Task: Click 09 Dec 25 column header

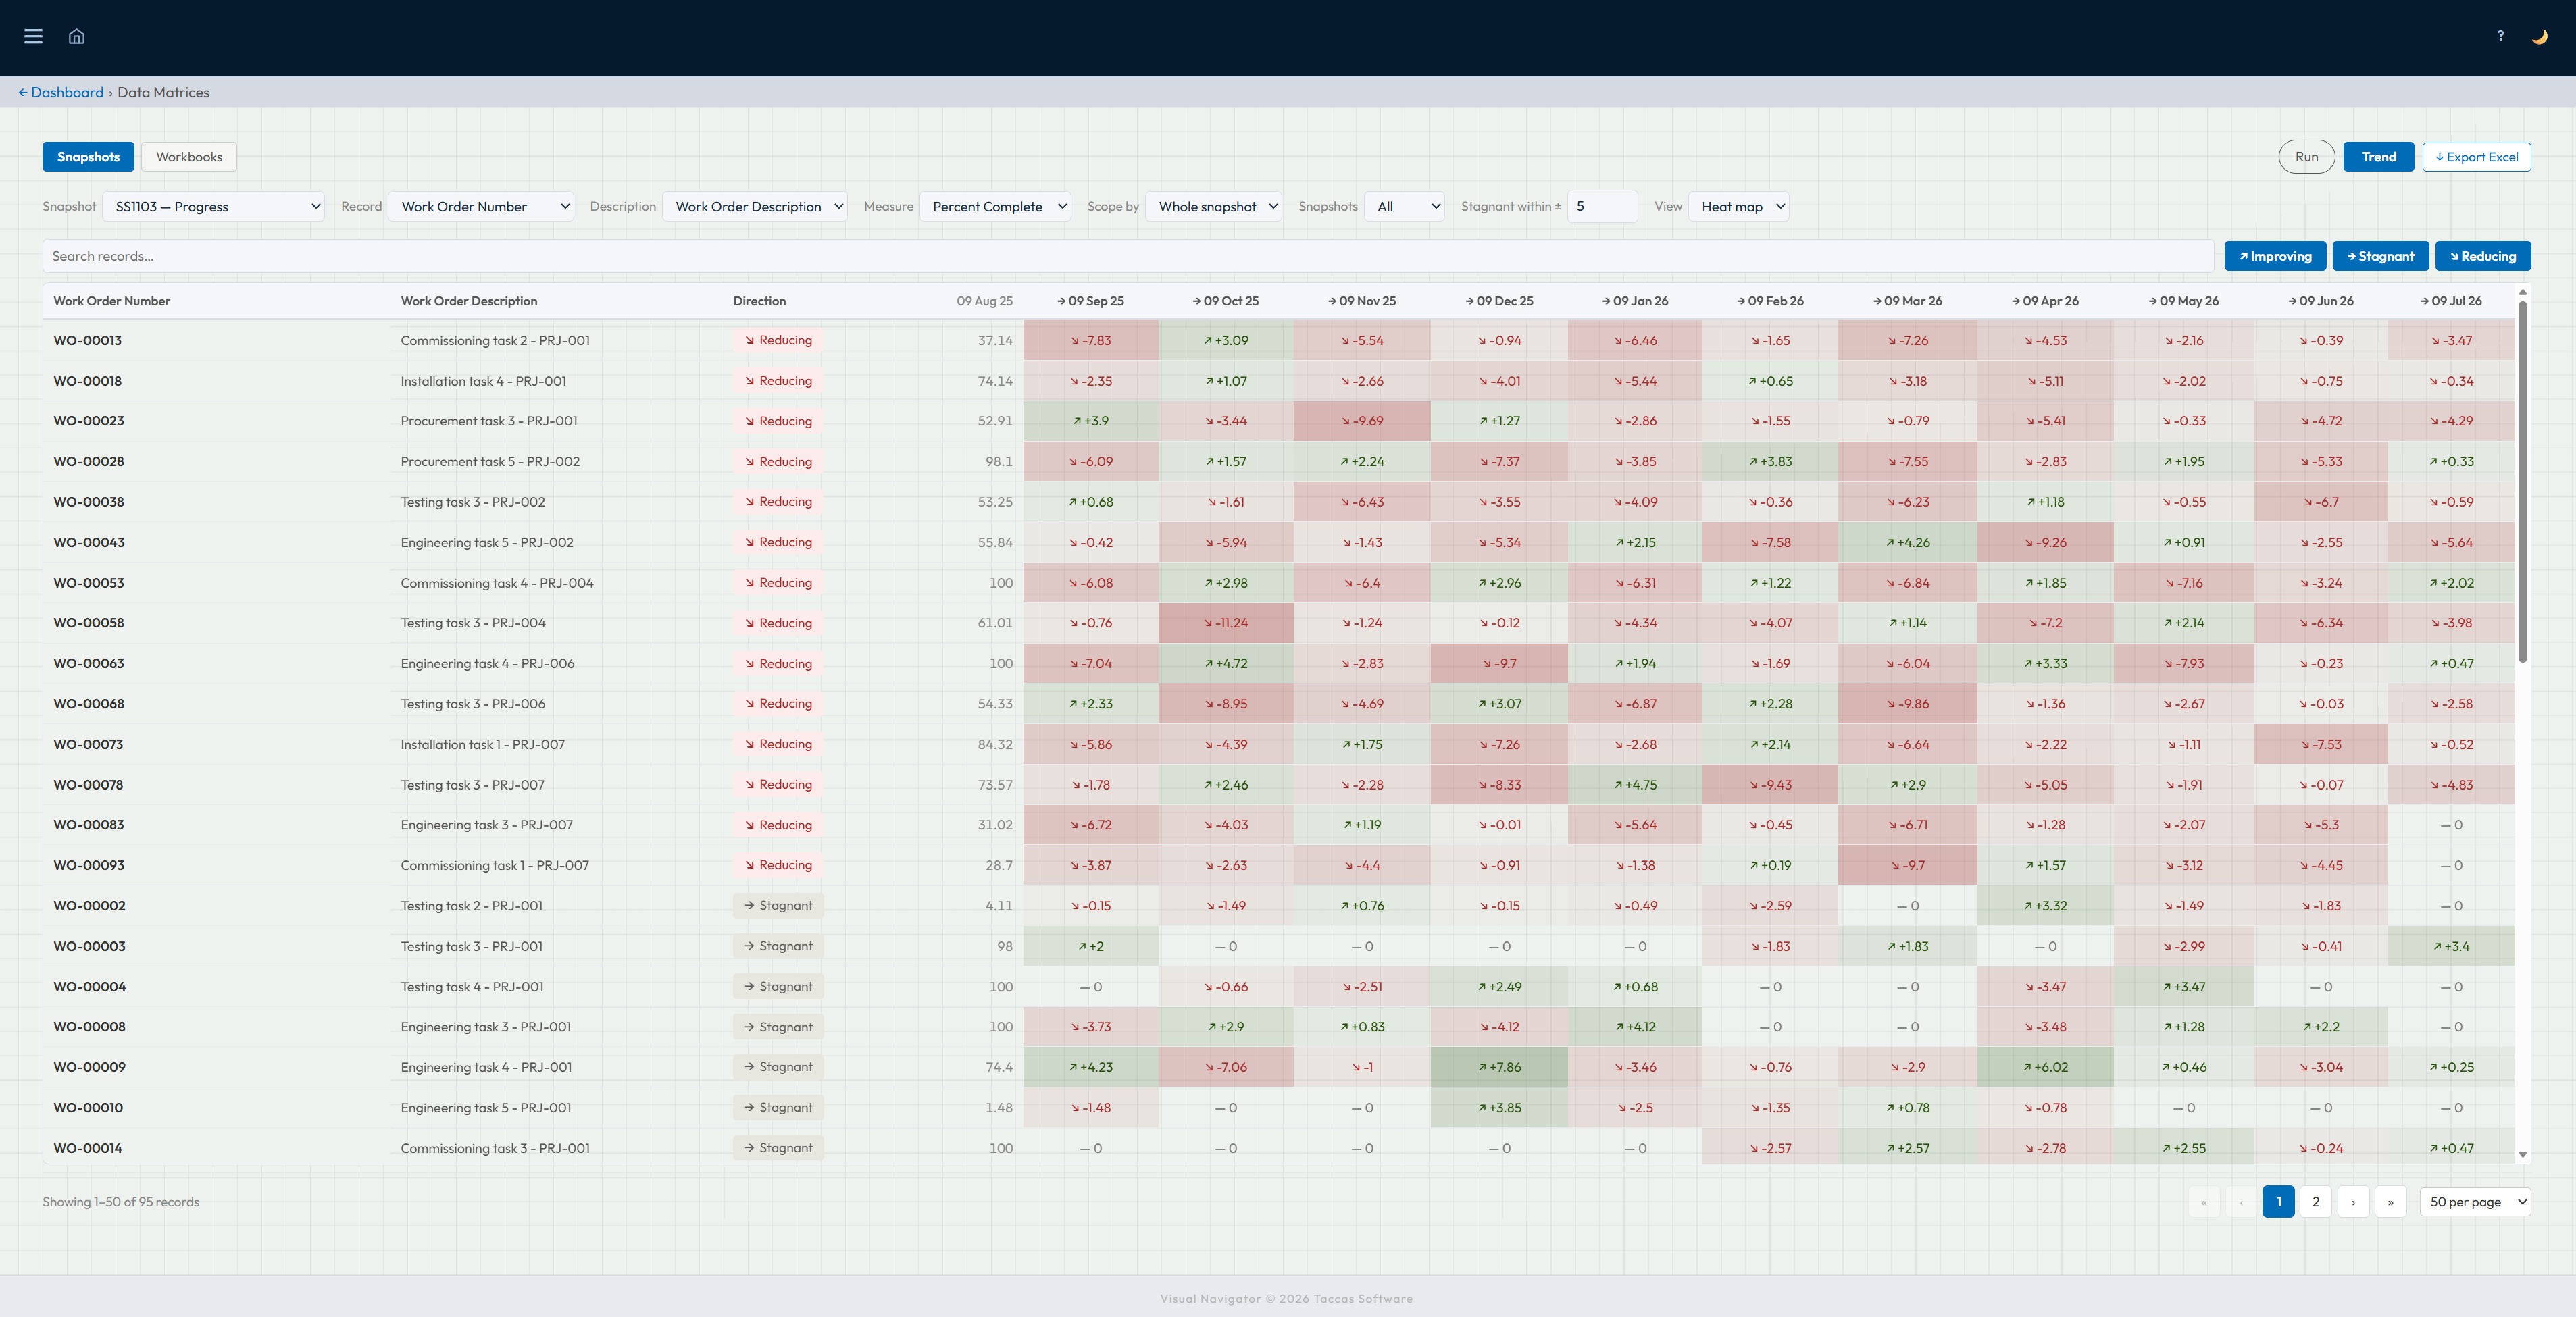Action: coord(1499,301)
